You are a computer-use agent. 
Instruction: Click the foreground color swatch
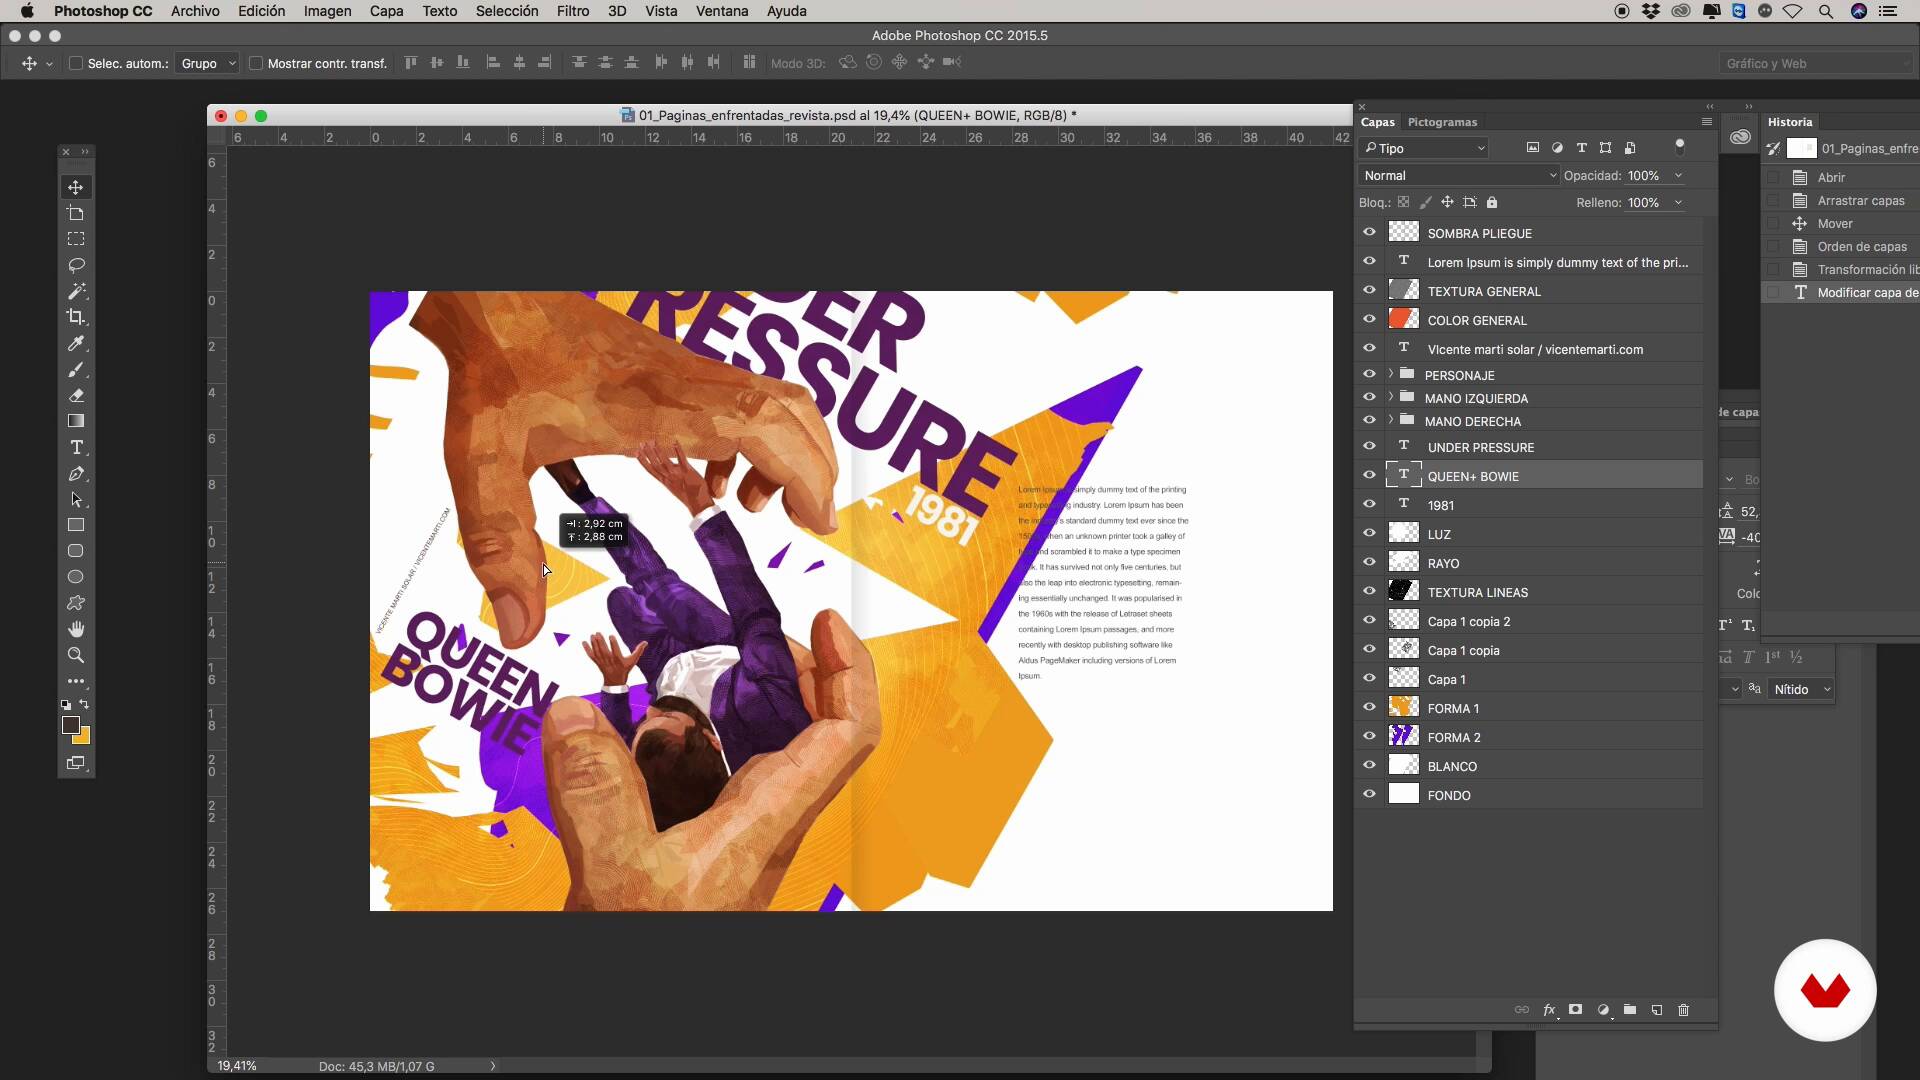(70, 725)
